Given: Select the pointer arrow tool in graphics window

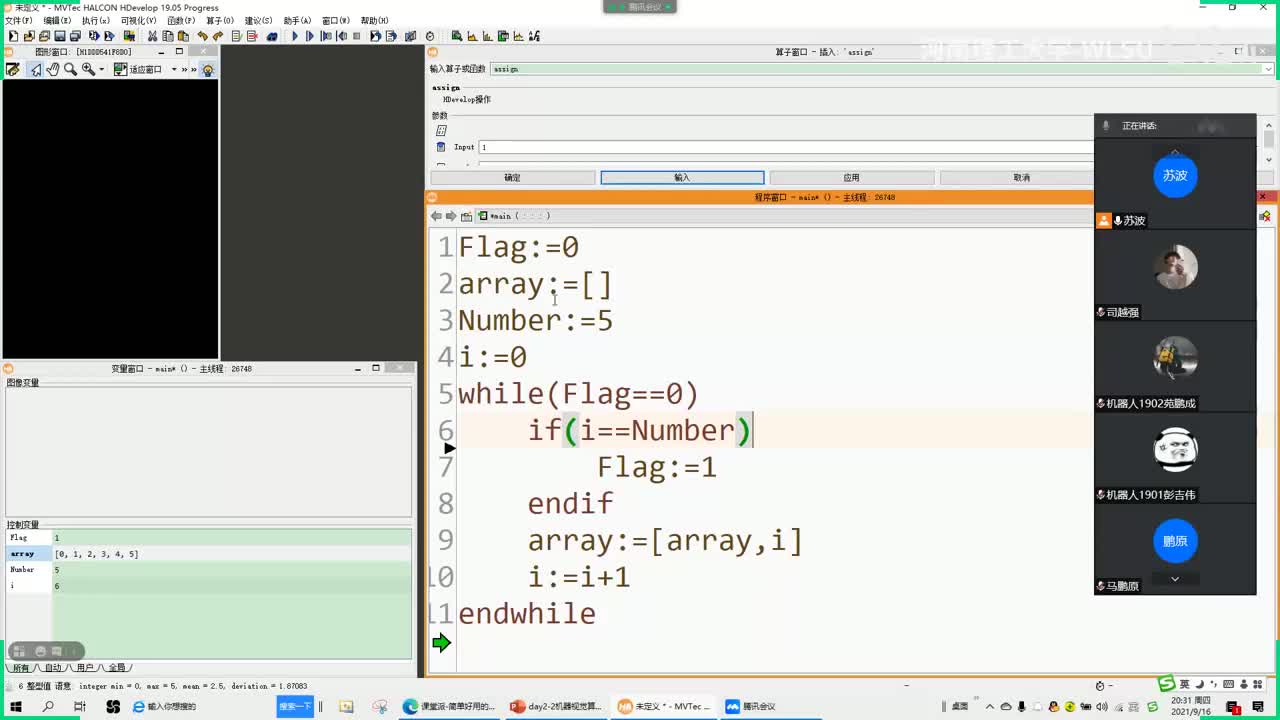Looking at the screenshot, I should tap(35, 69).
